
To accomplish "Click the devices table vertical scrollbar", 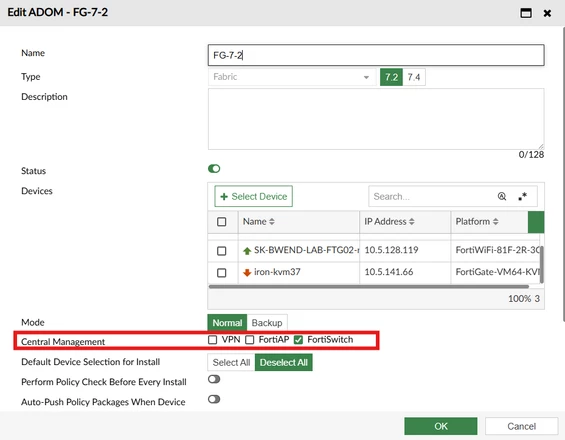I will [542, 265].
